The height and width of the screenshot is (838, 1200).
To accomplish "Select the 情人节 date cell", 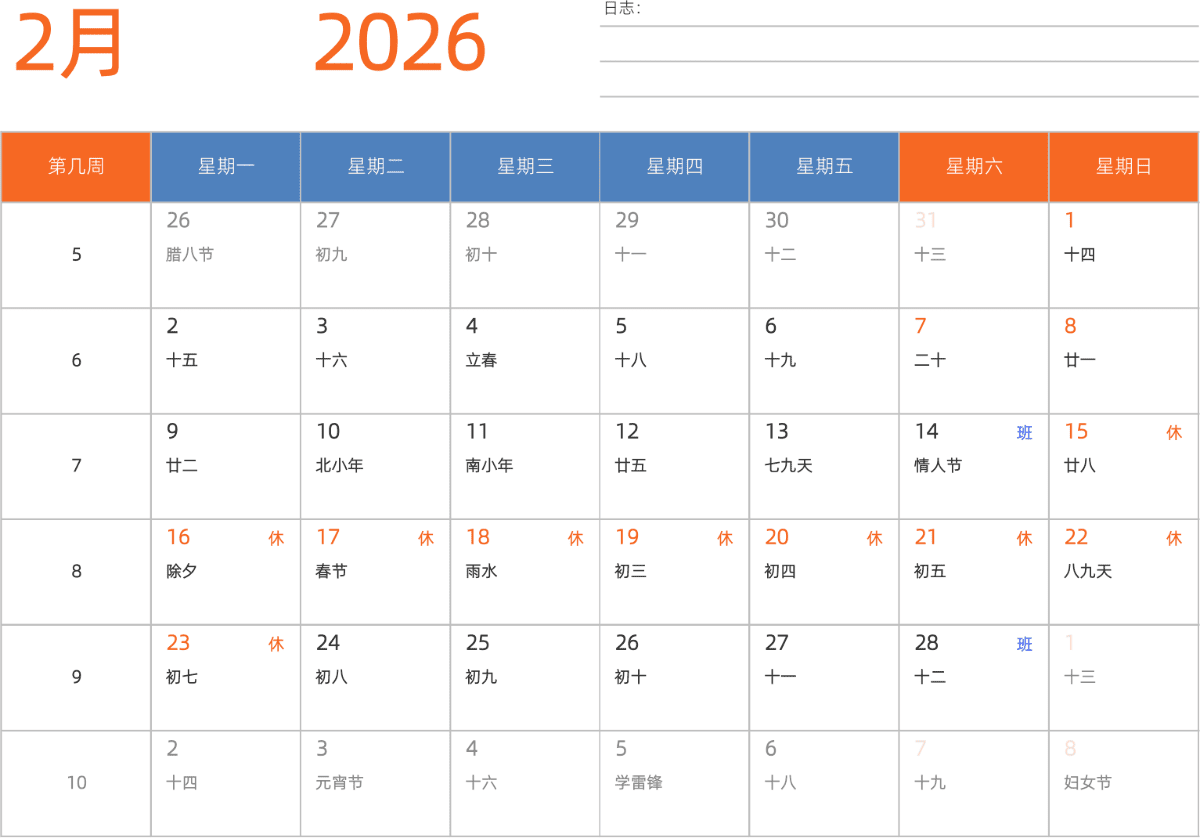I will click(974, 467).
